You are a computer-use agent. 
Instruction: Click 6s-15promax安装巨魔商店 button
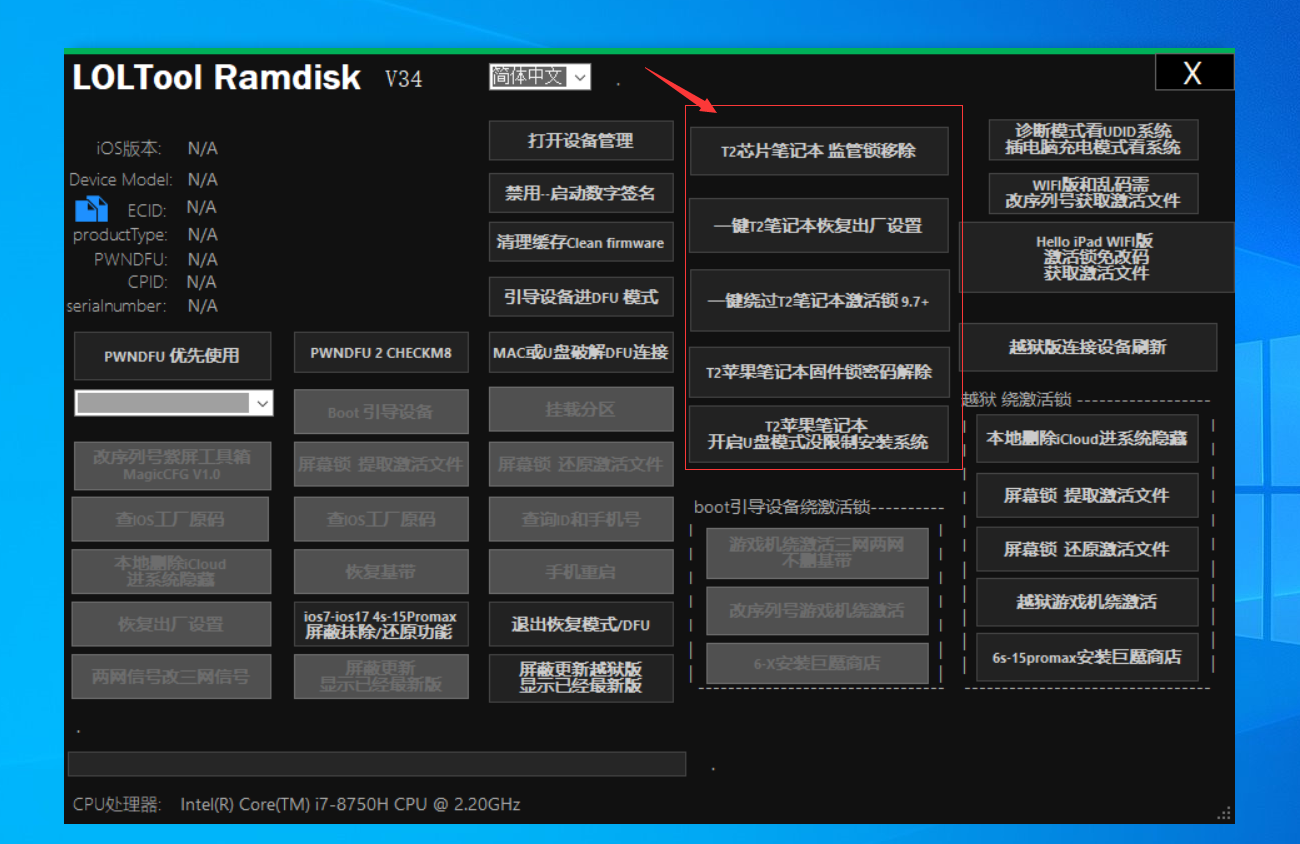click(x=1087, y=657)
